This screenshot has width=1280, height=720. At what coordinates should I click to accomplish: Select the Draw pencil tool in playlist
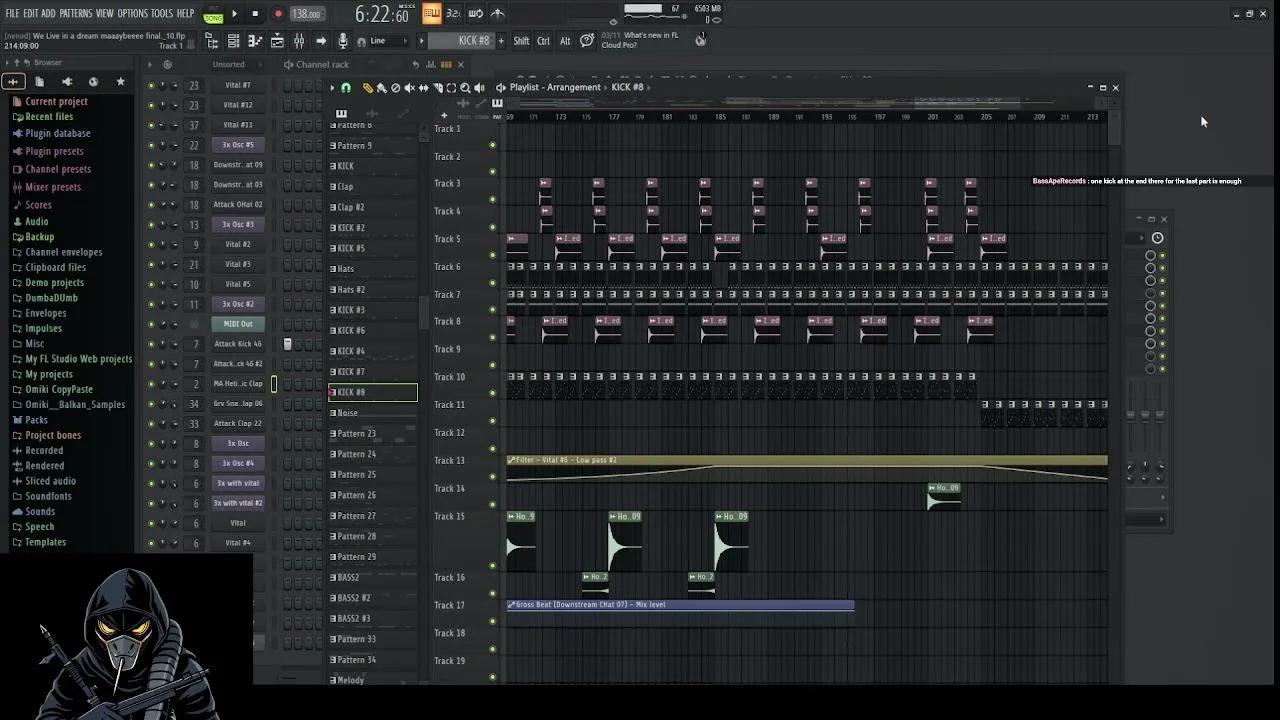point(367,88)
